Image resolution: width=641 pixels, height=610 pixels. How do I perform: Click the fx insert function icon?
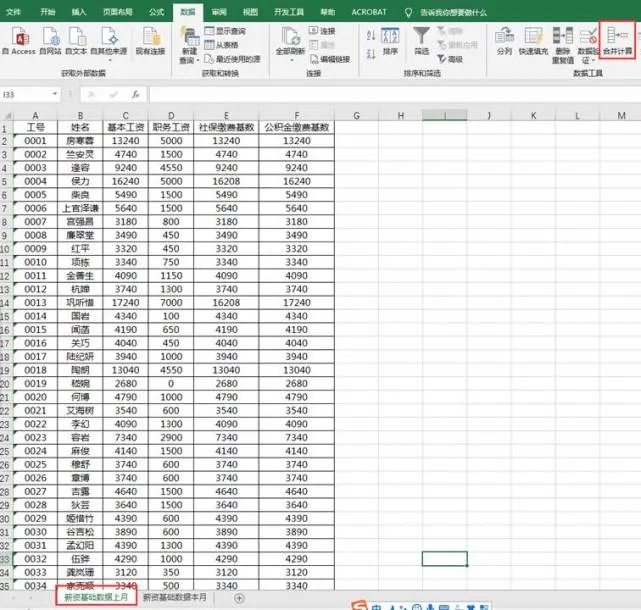135,94
